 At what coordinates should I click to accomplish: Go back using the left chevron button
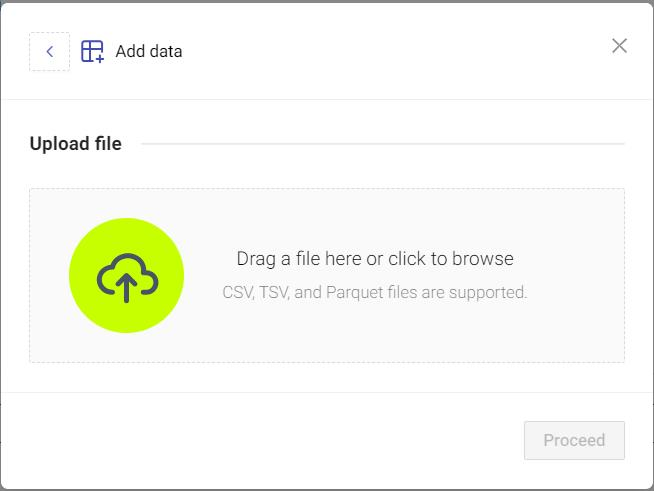pos(49,52)
